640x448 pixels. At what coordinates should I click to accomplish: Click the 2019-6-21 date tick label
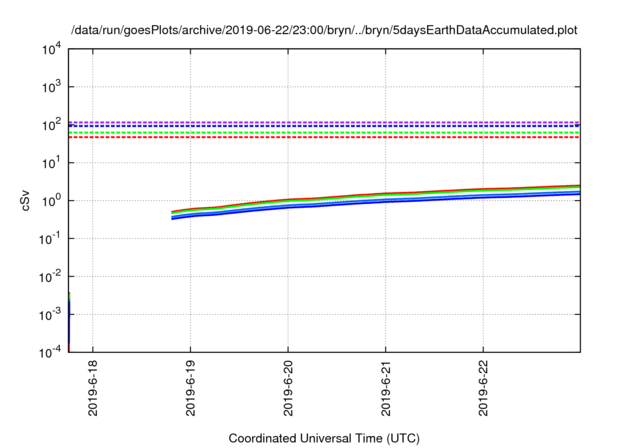coord(385,388)
